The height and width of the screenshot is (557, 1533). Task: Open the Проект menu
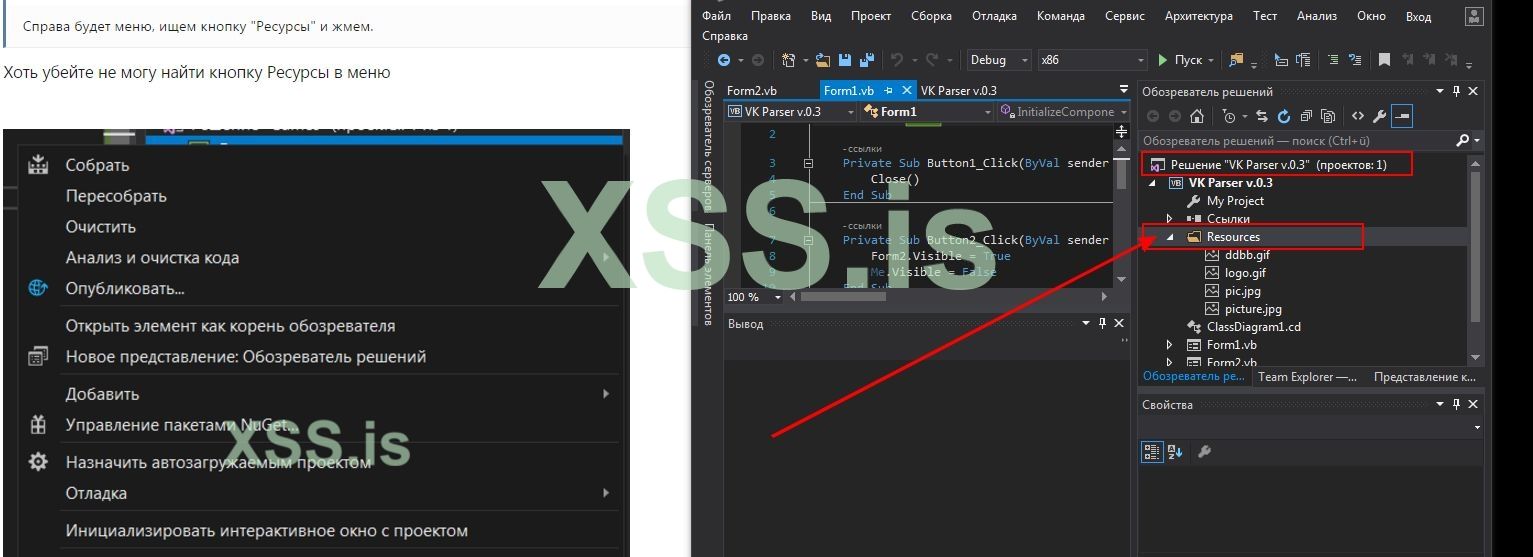click(871, 16)
